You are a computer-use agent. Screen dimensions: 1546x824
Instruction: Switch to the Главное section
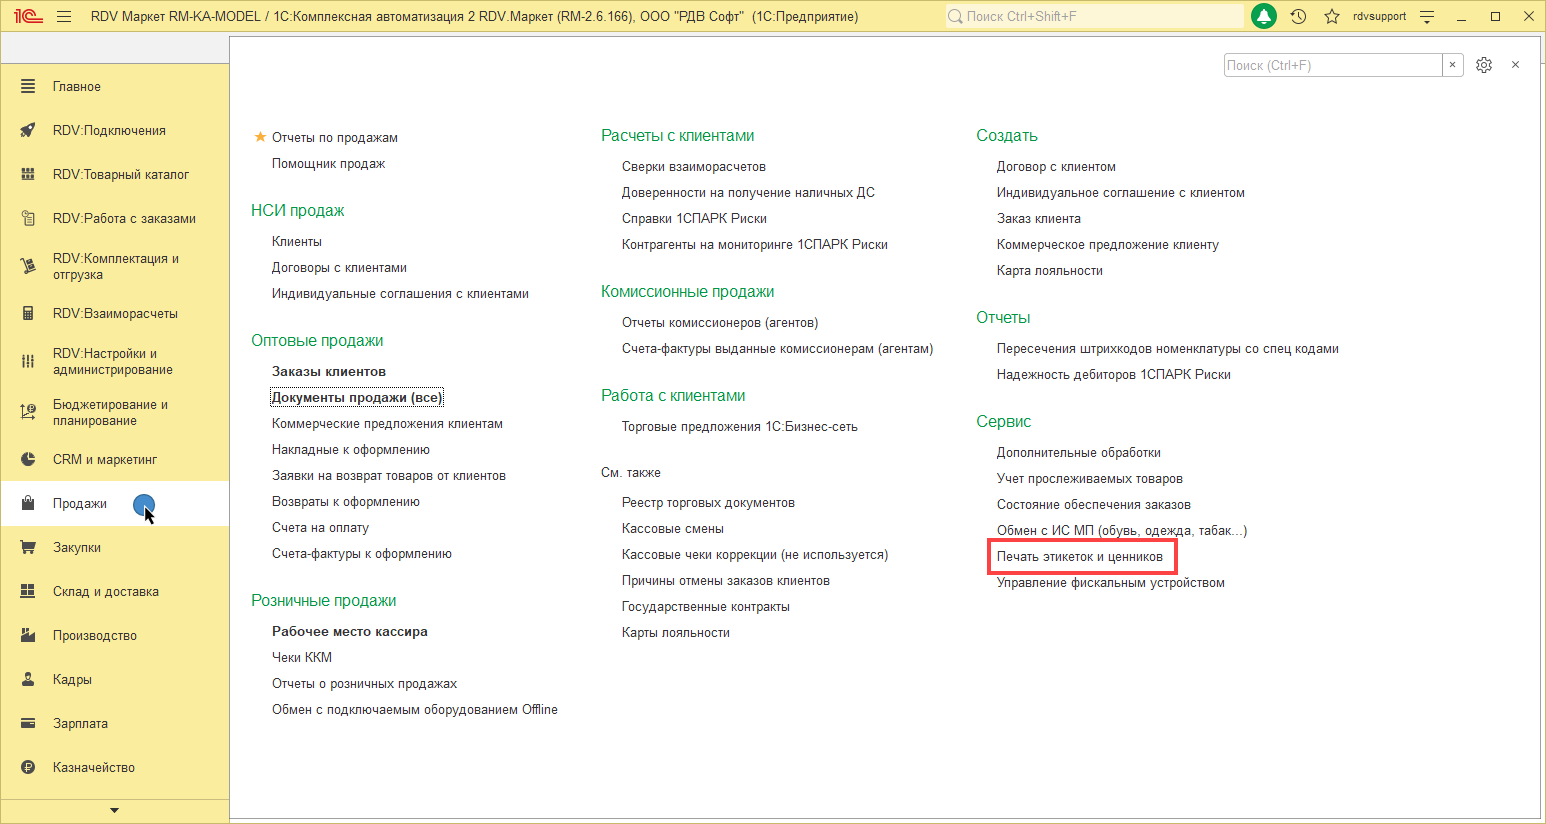pos(77,87)
